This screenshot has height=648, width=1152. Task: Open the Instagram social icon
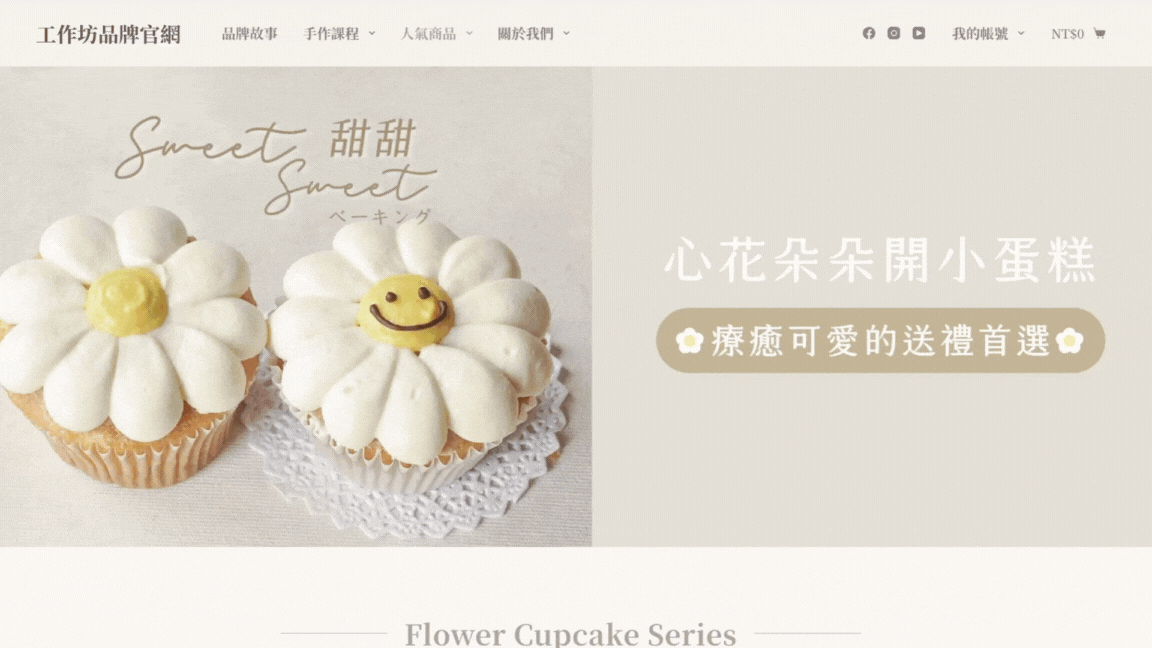(893, 33)
